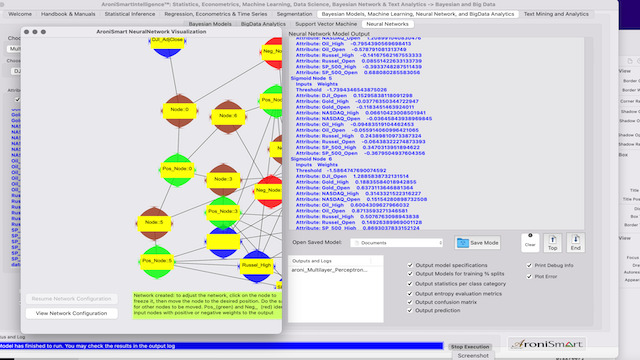This screenshot has width=640, height=360.
Task: Click Sigmoid Node 5 output line
Action: coord(311,78)
